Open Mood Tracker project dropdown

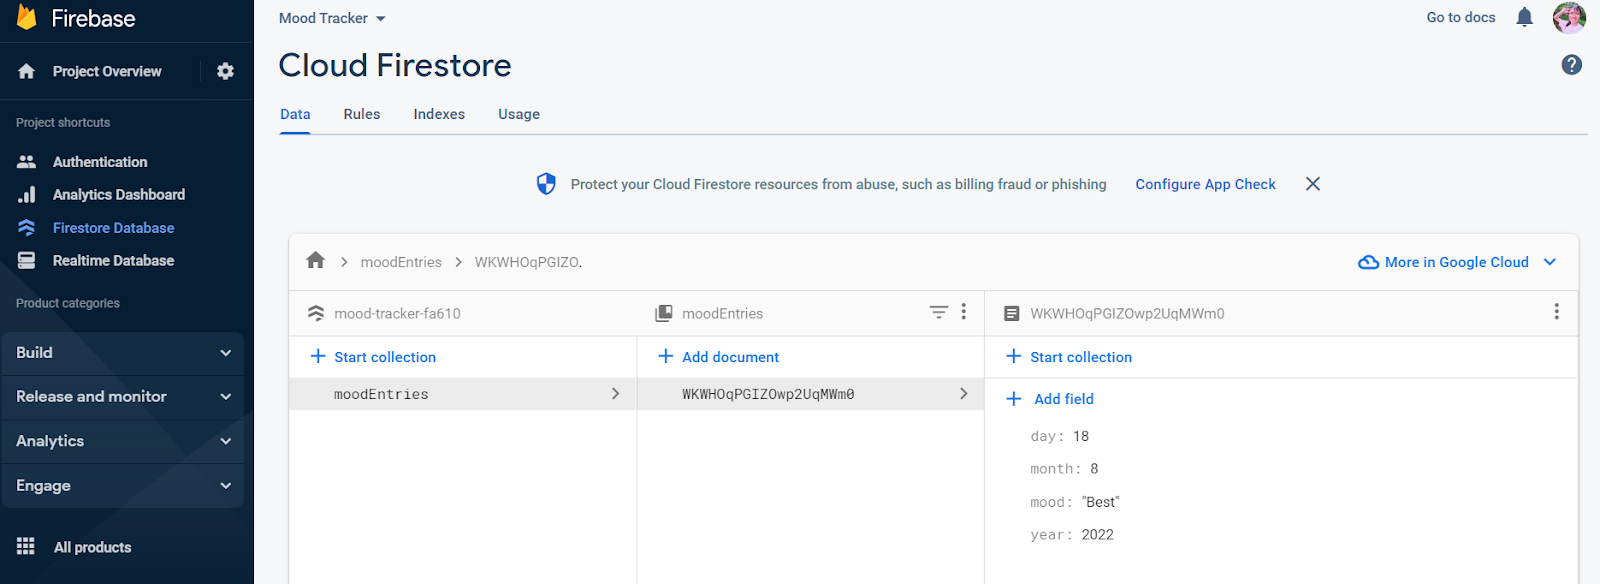click(x=332, y=18)
